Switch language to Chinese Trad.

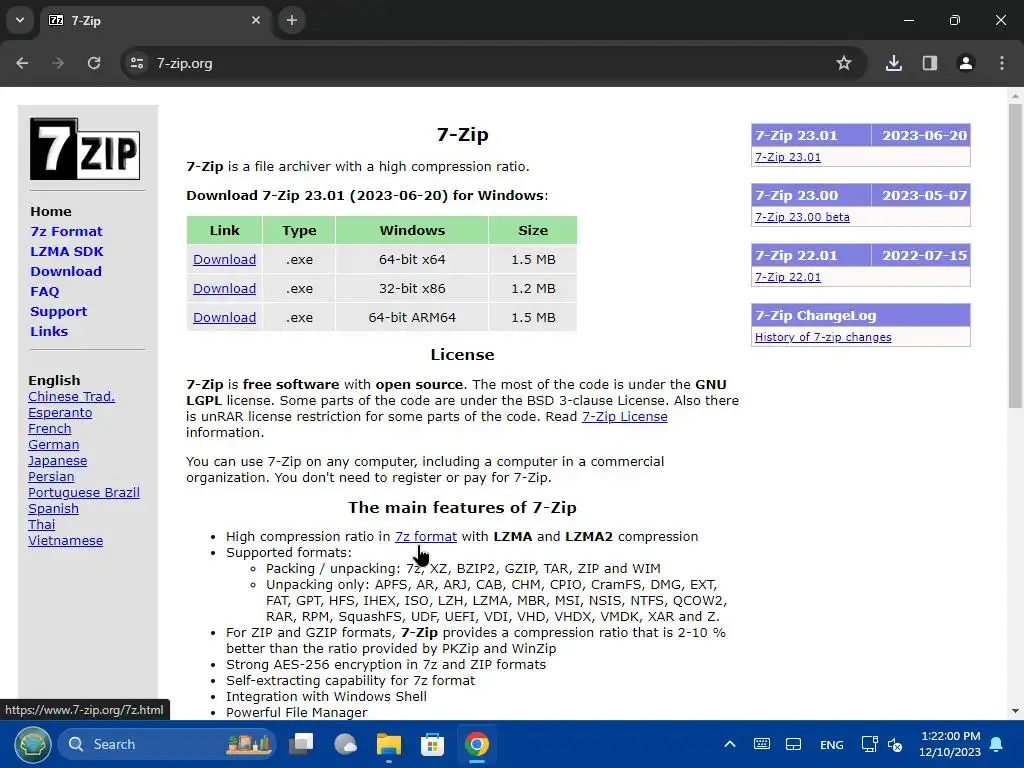click(x=71, y=396)
